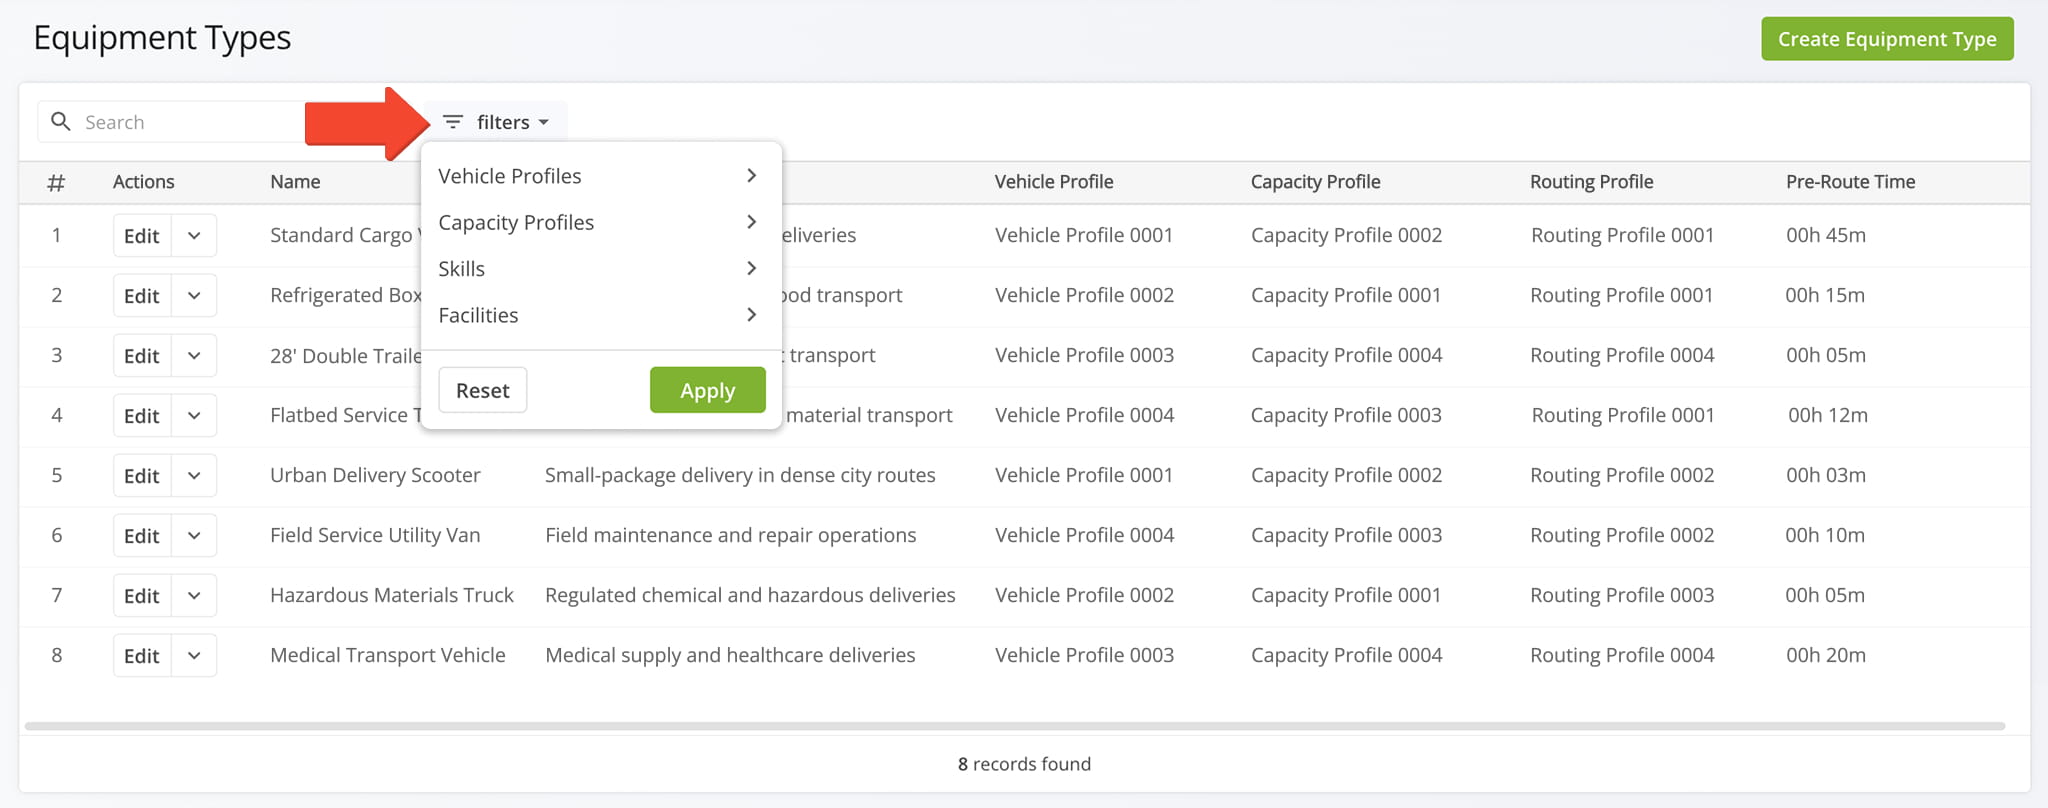This screenshot has height=808, width=2048.
Task: Select 'Field Service Utility Van' name cell
Action: pos(375,535)
